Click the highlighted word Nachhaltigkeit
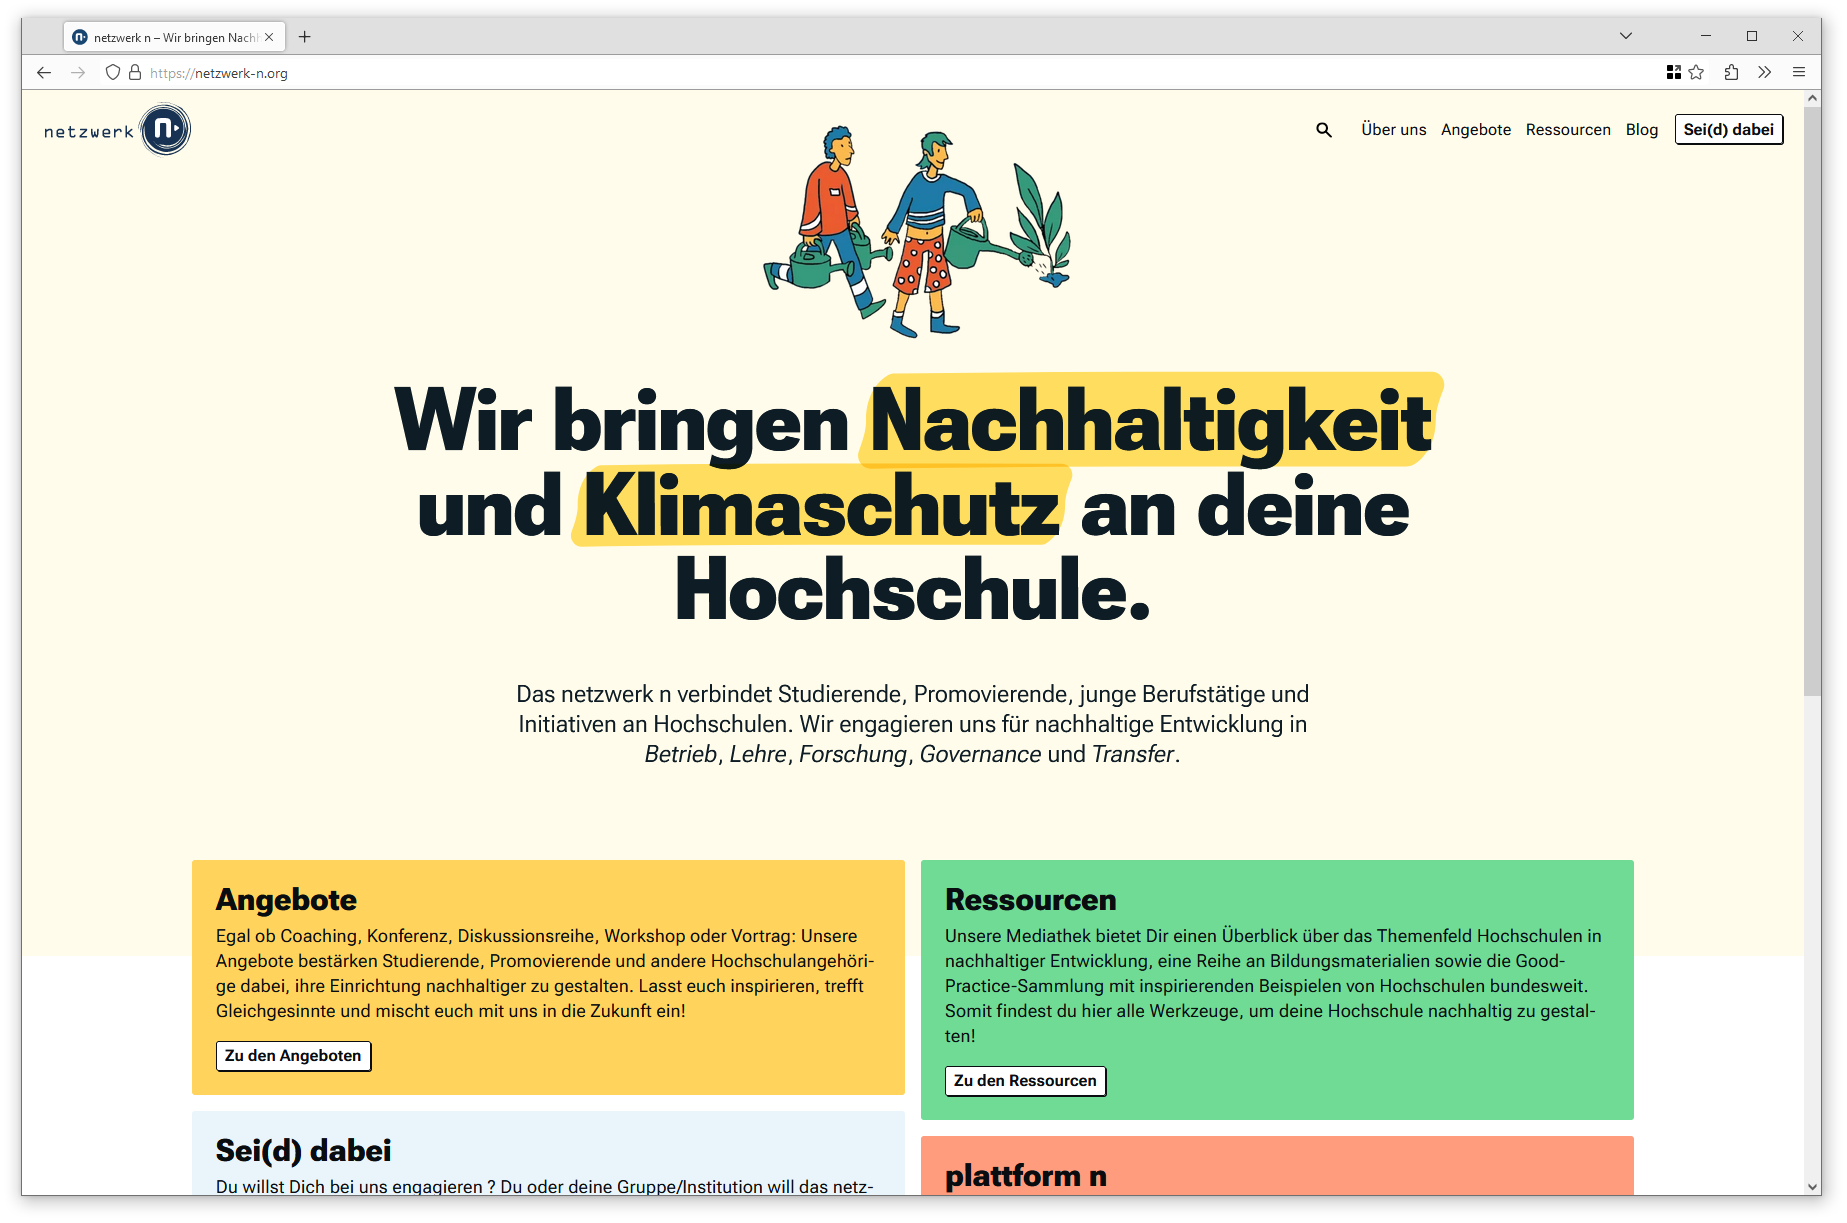The image size is (1847, 1223). (1150, 421)
